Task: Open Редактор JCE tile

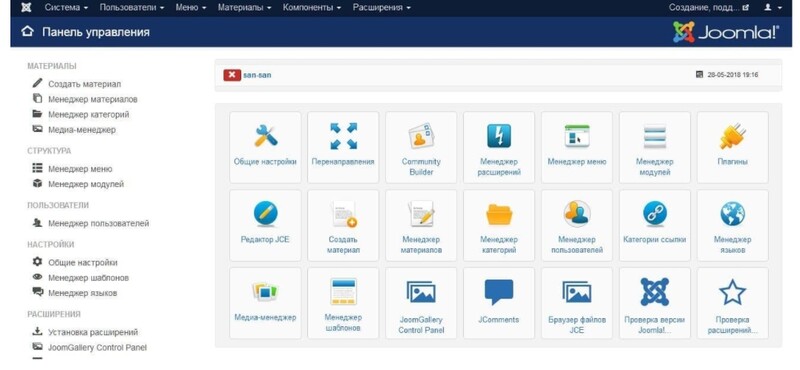Action: [x=265, y=225]
